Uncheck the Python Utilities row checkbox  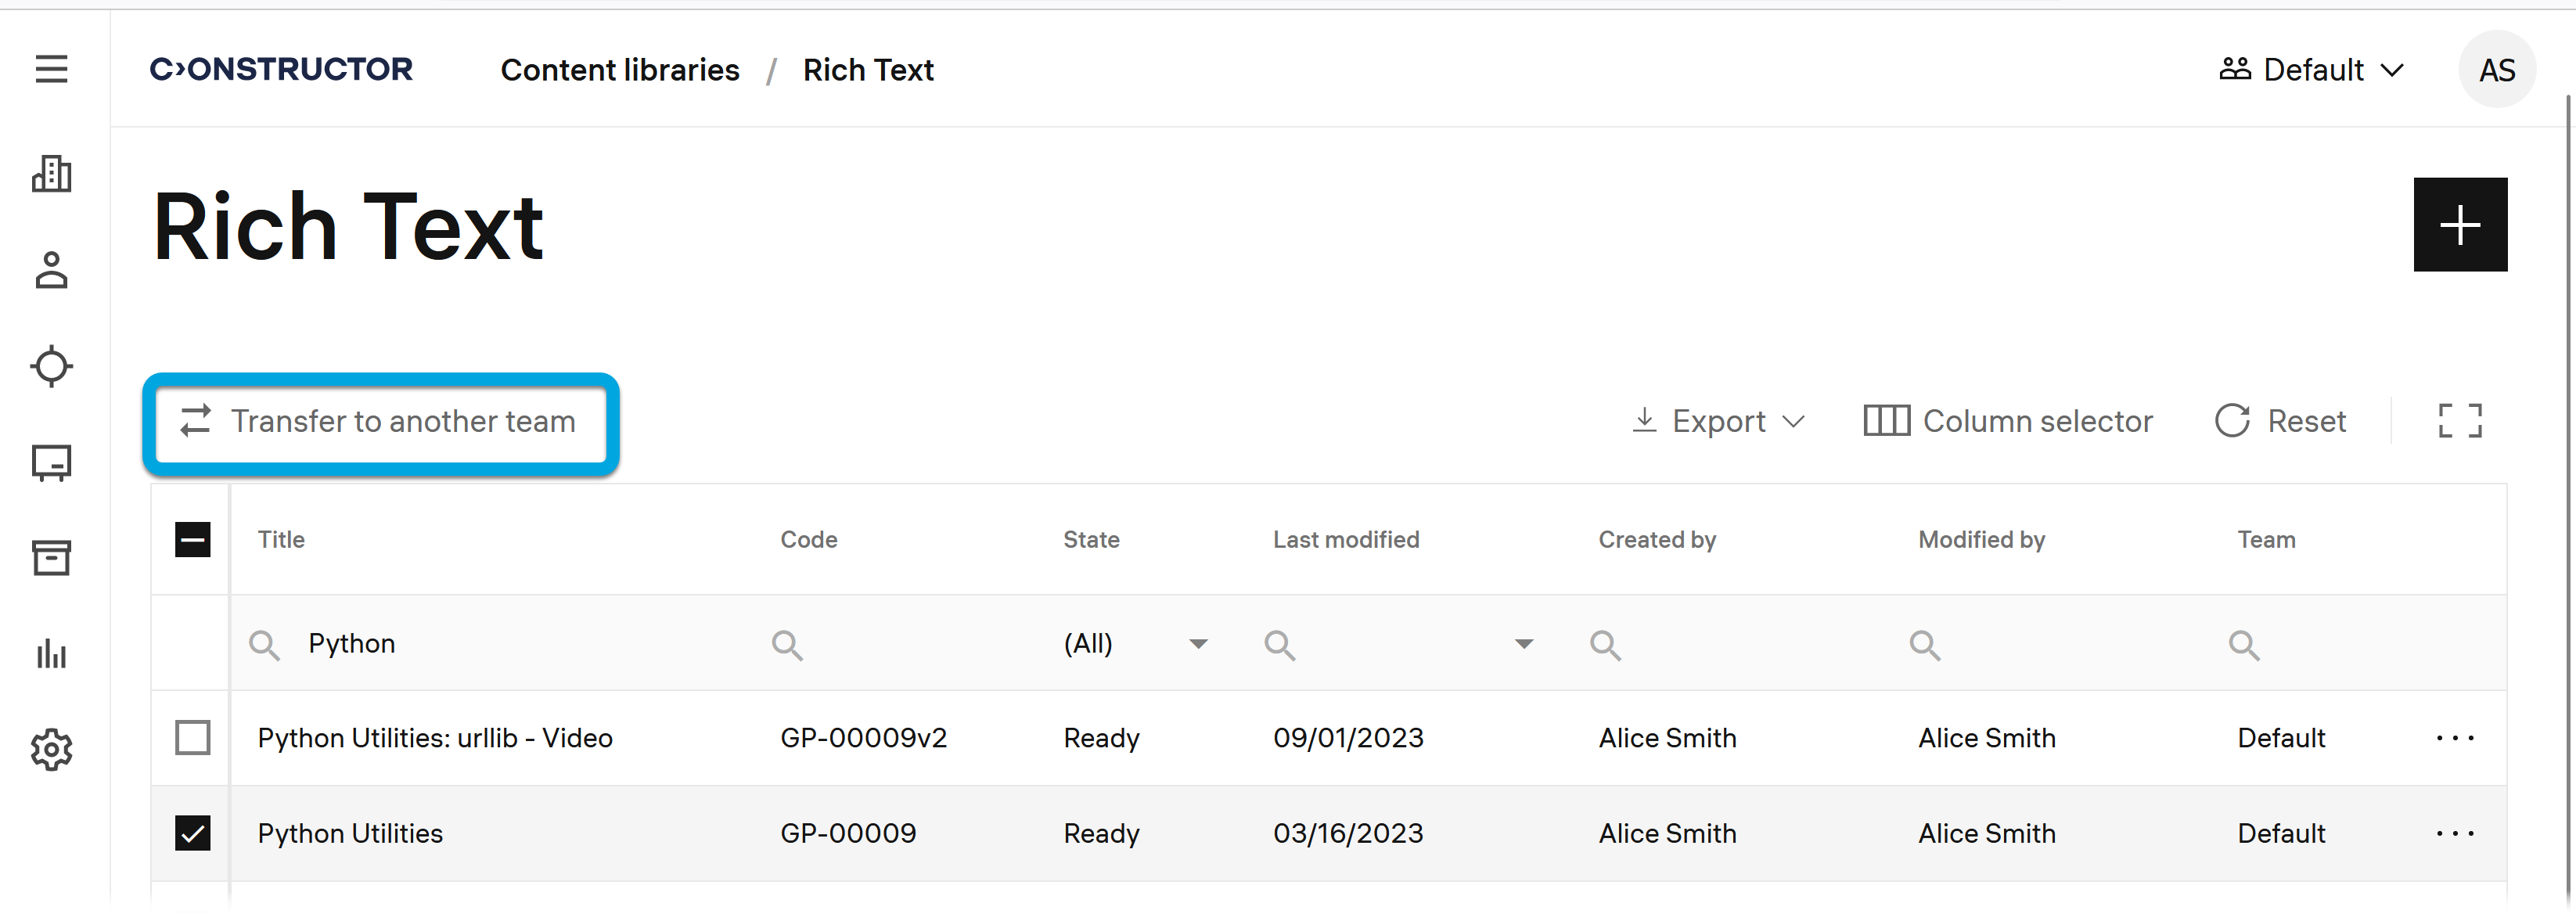[x=192, y=833]
